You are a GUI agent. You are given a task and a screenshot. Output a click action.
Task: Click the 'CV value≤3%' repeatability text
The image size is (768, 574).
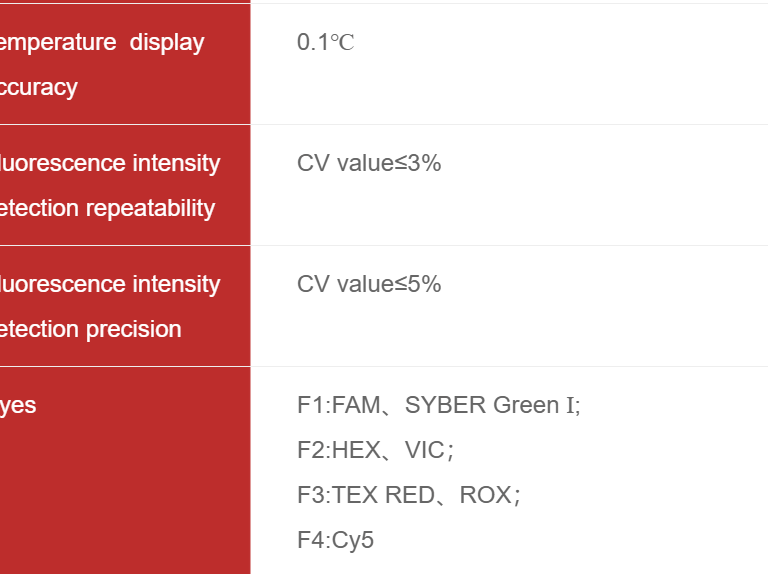[369, 163]
